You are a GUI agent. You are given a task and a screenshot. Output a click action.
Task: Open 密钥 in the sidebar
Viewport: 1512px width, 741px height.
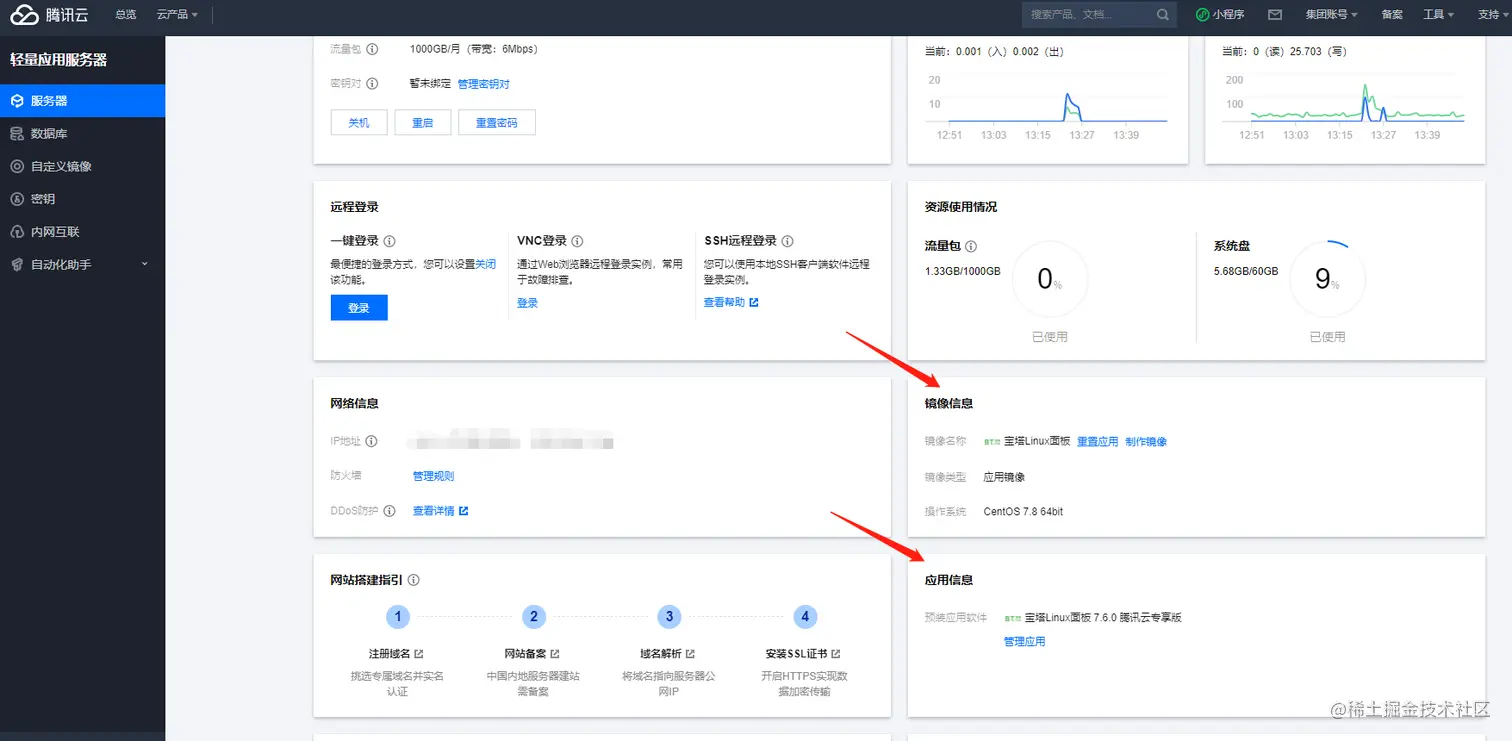[82, 199]
